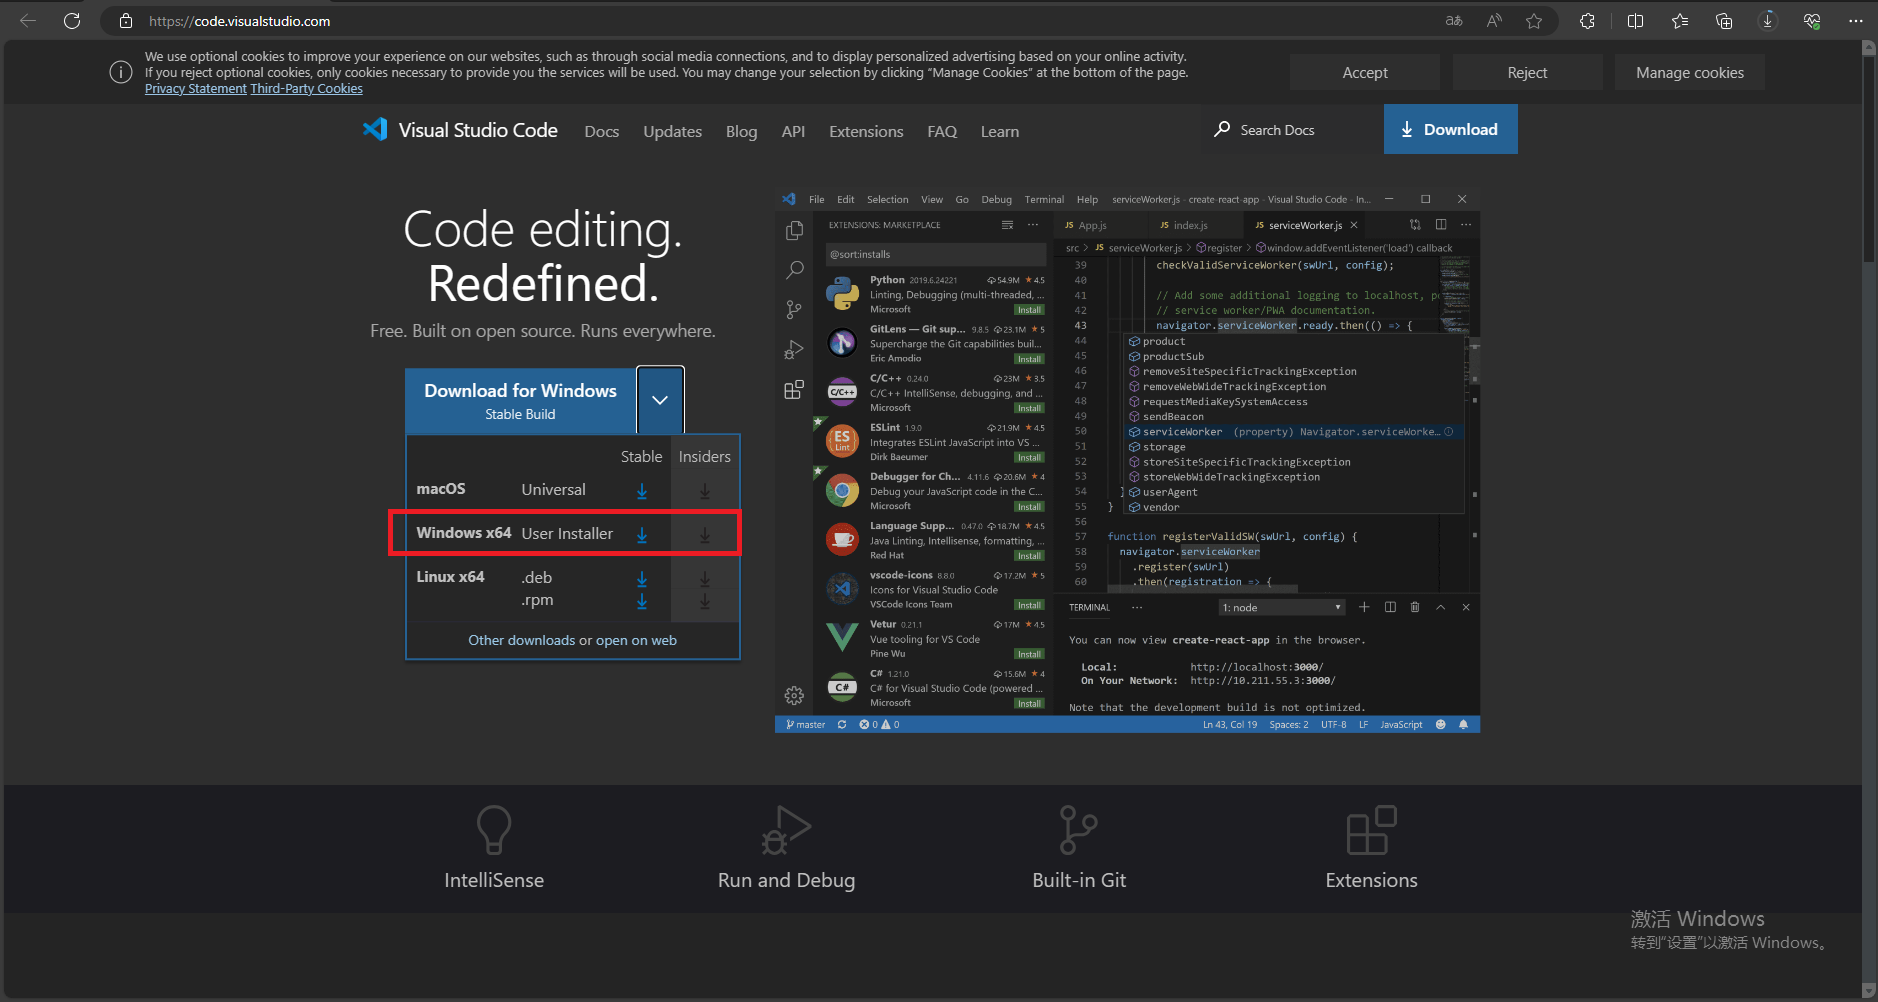The width and height of the screenshot is (1878, 1002).
Task: Accept optional cookies
Action: click(1365, 72)
